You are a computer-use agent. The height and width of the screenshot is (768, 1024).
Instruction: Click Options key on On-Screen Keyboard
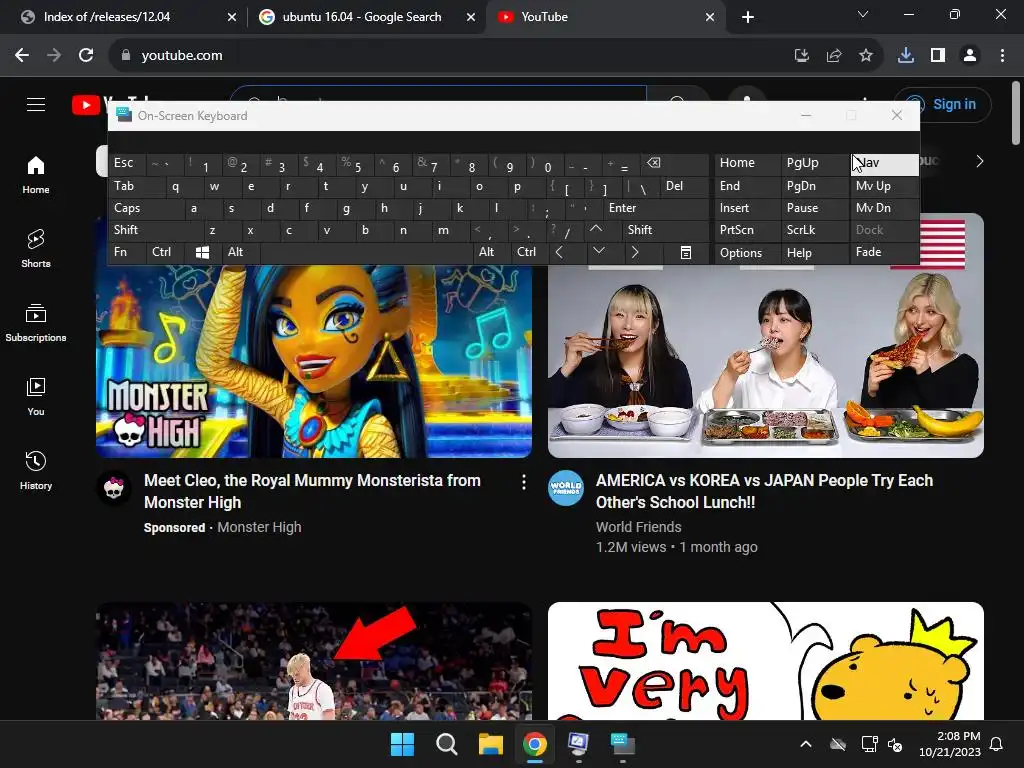coord(747,253)
